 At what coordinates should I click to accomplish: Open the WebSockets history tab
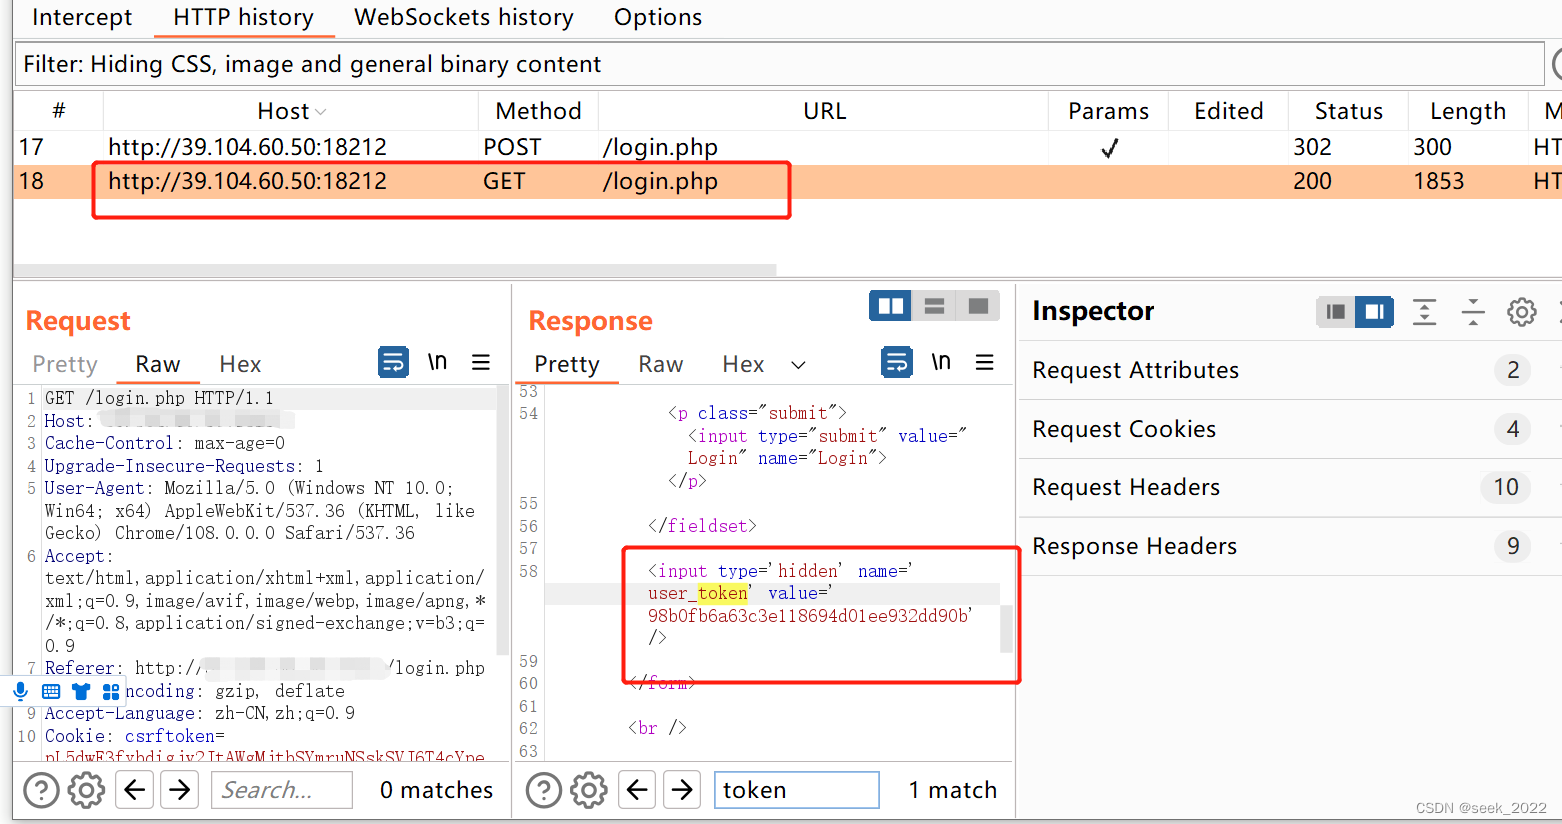(464, 17)
